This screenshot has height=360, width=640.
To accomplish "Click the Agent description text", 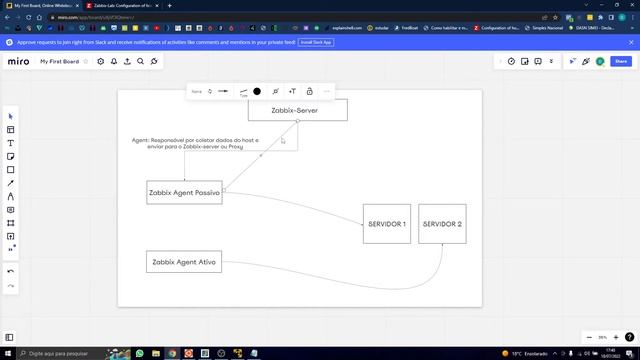I will point(195,143).
